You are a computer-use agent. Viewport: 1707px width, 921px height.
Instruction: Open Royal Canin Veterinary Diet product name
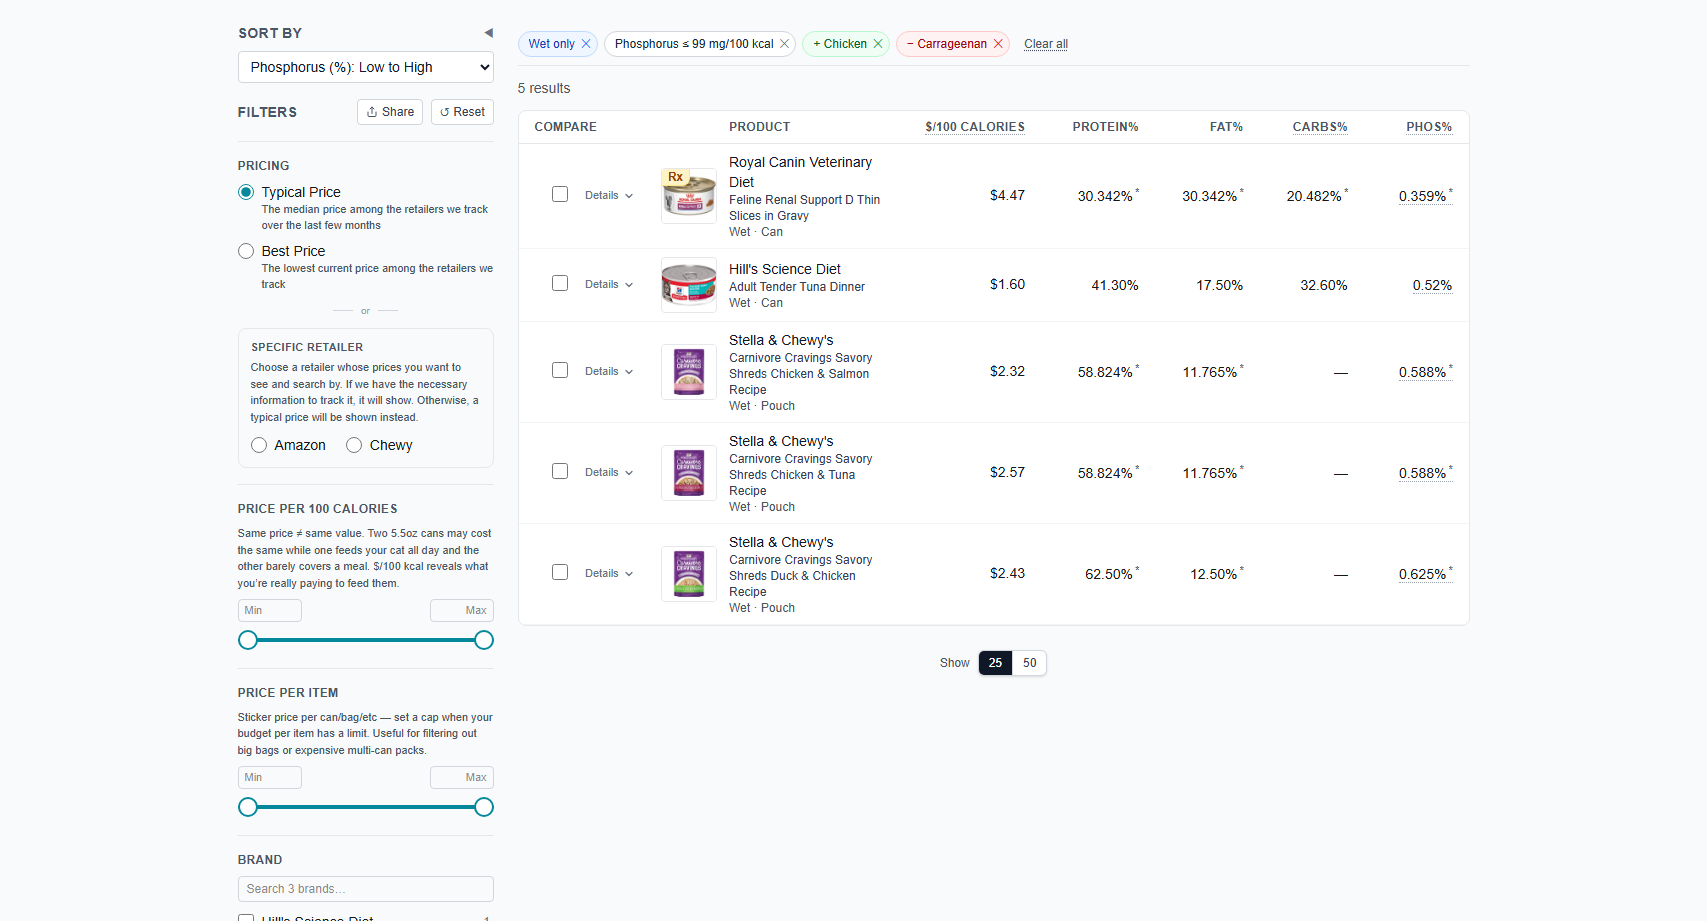point(800,172)
